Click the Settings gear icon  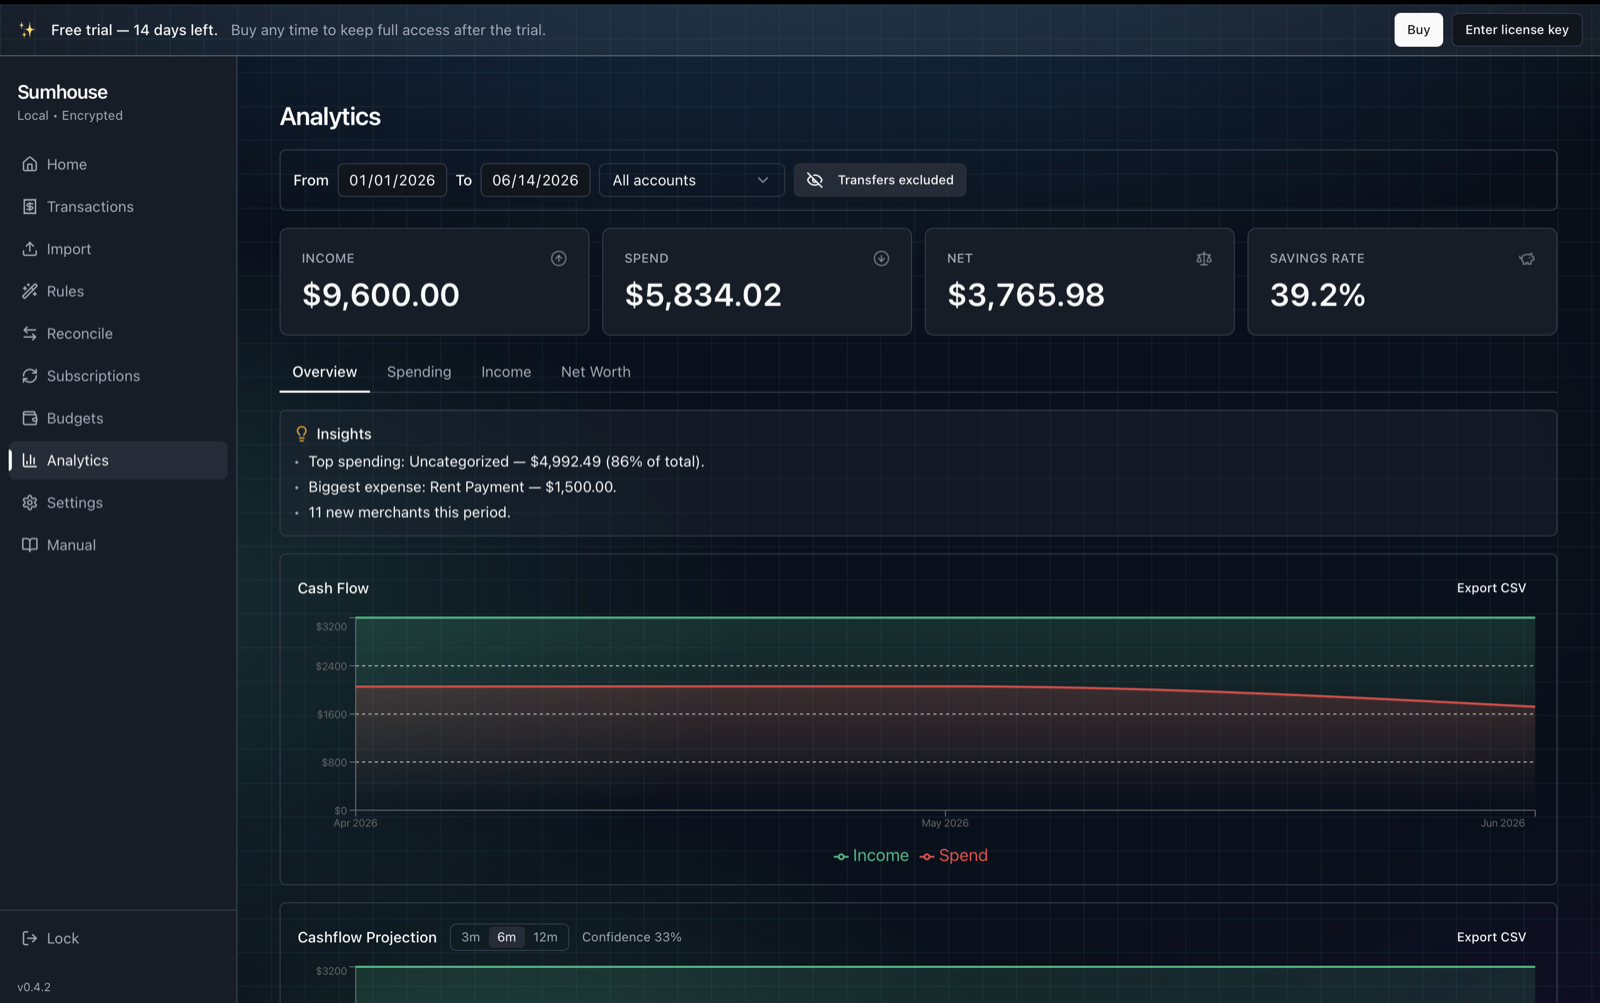point(30,503)
